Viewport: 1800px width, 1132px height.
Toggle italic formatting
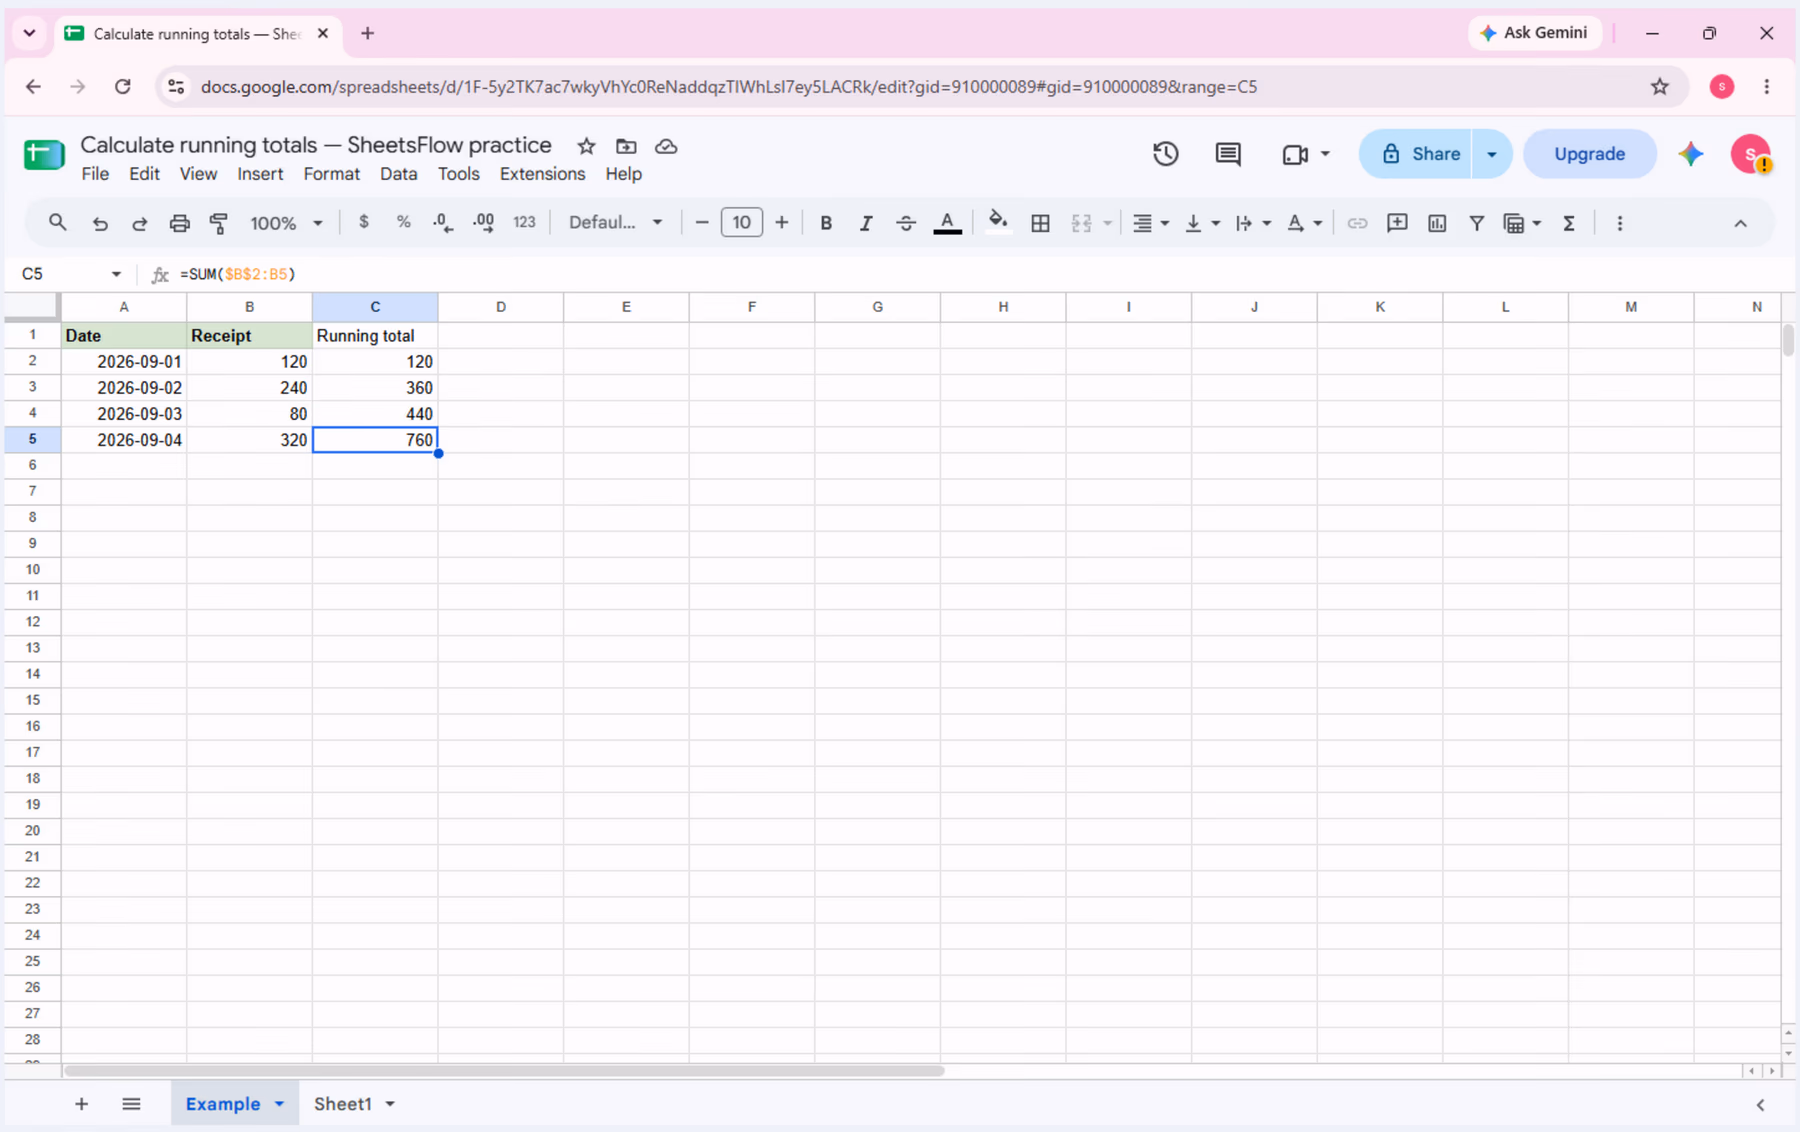866,223
